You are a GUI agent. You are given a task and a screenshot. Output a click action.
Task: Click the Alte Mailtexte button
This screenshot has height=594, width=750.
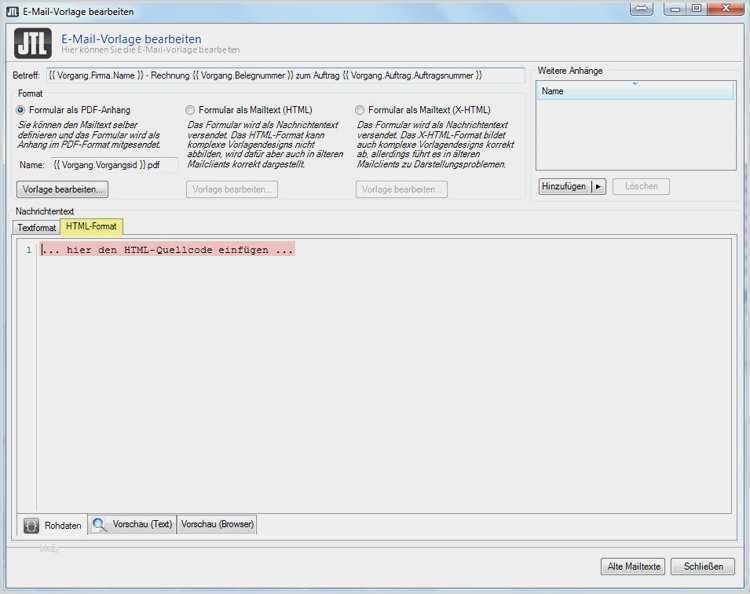tap(633, 567)
